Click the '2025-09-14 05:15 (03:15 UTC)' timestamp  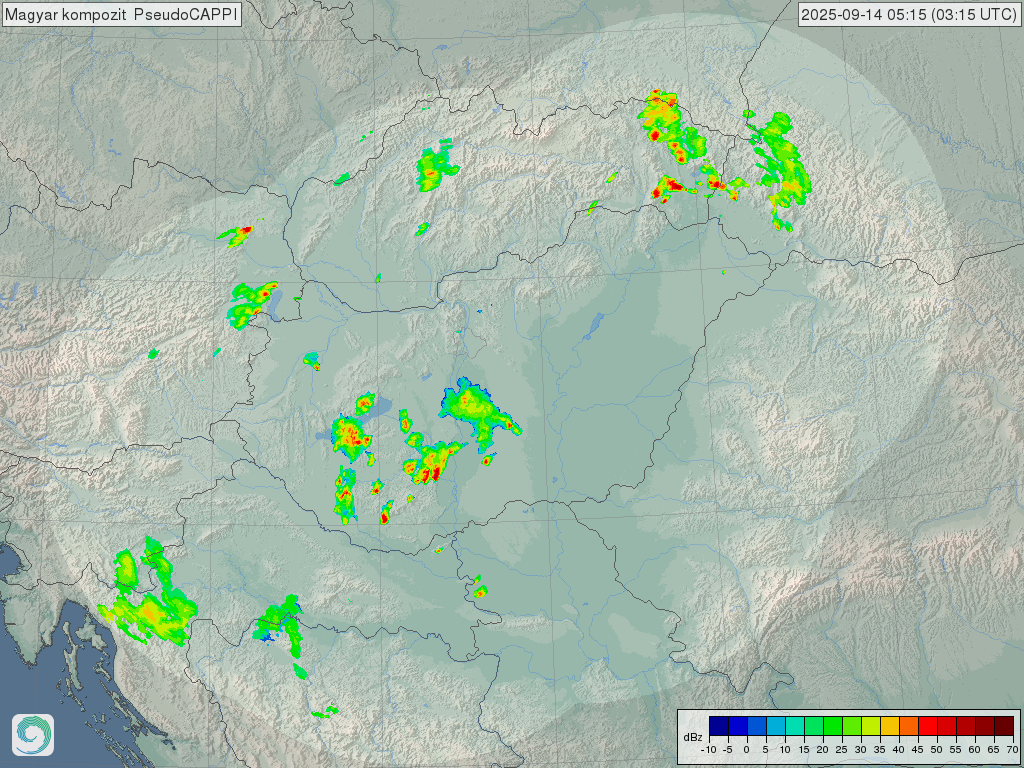pos(909,14)
